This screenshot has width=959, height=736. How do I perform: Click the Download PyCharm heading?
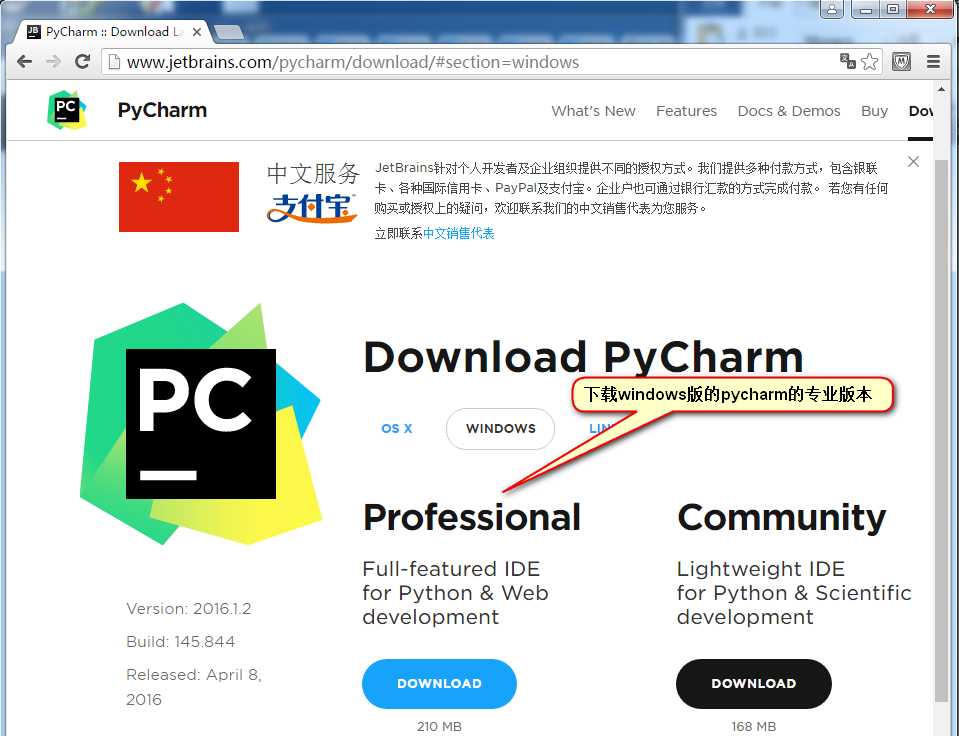[x=583, y=359]
